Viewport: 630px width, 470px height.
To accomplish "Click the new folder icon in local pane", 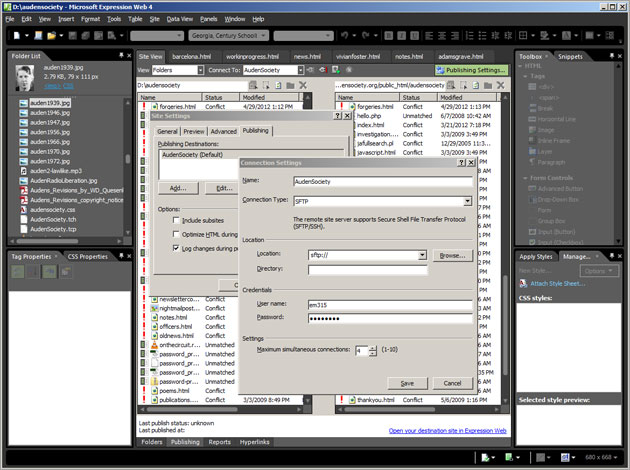I will (x=290, y=85).
